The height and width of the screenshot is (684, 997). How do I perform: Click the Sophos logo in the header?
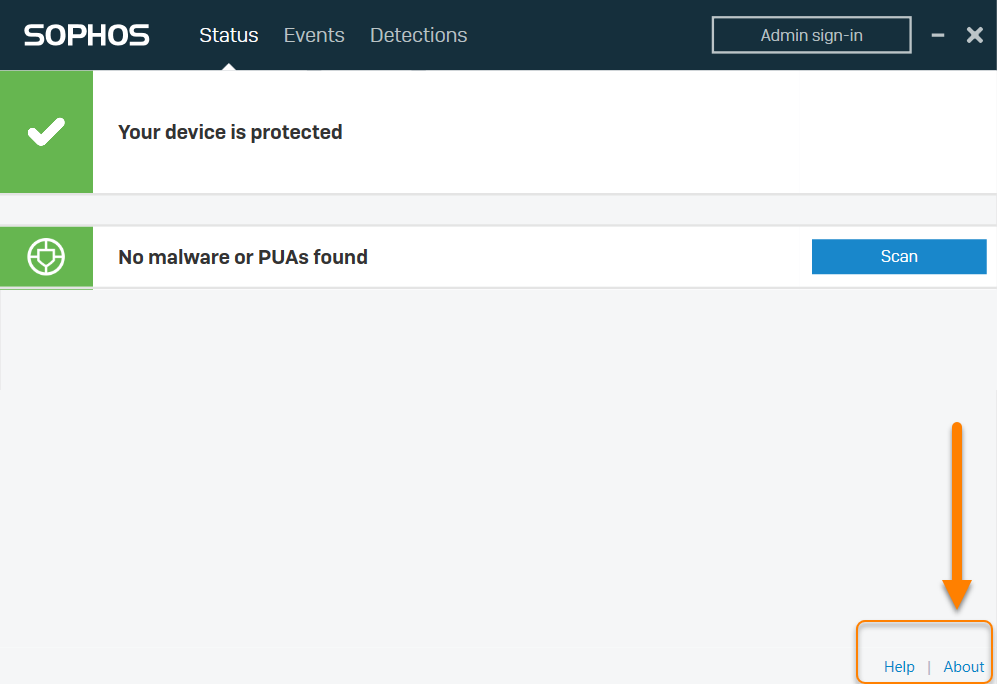(87, 35)
